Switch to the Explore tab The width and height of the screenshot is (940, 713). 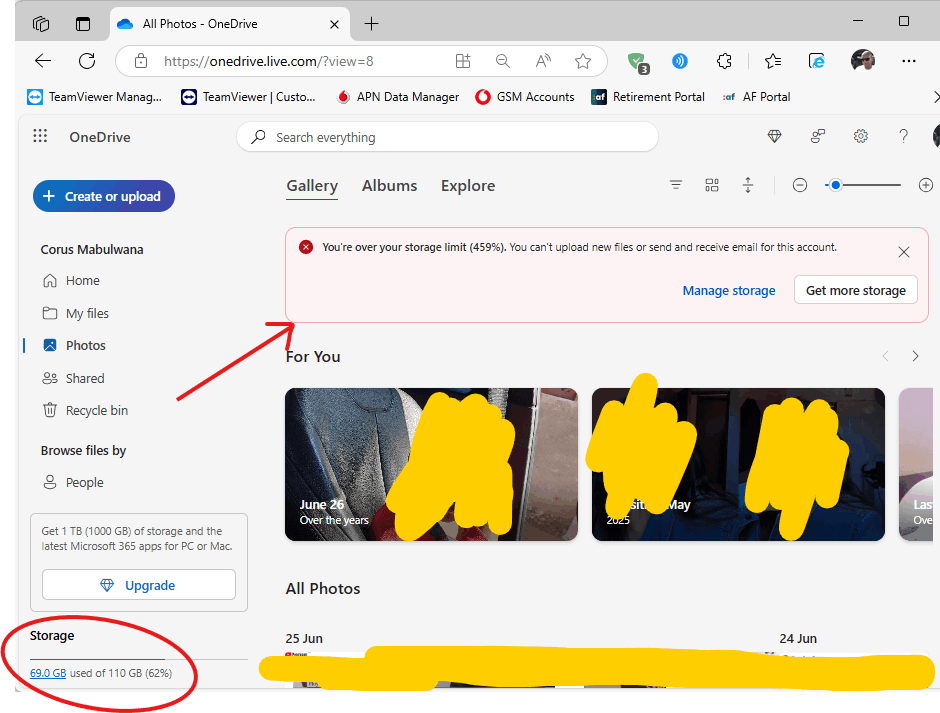click(x=468, y=186)
